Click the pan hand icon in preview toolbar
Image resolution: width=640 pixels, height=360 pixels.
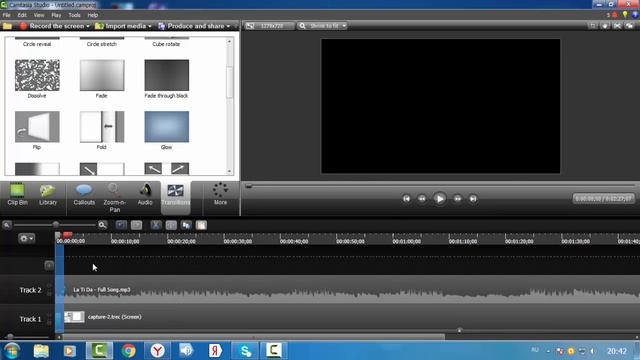[605, 26]
